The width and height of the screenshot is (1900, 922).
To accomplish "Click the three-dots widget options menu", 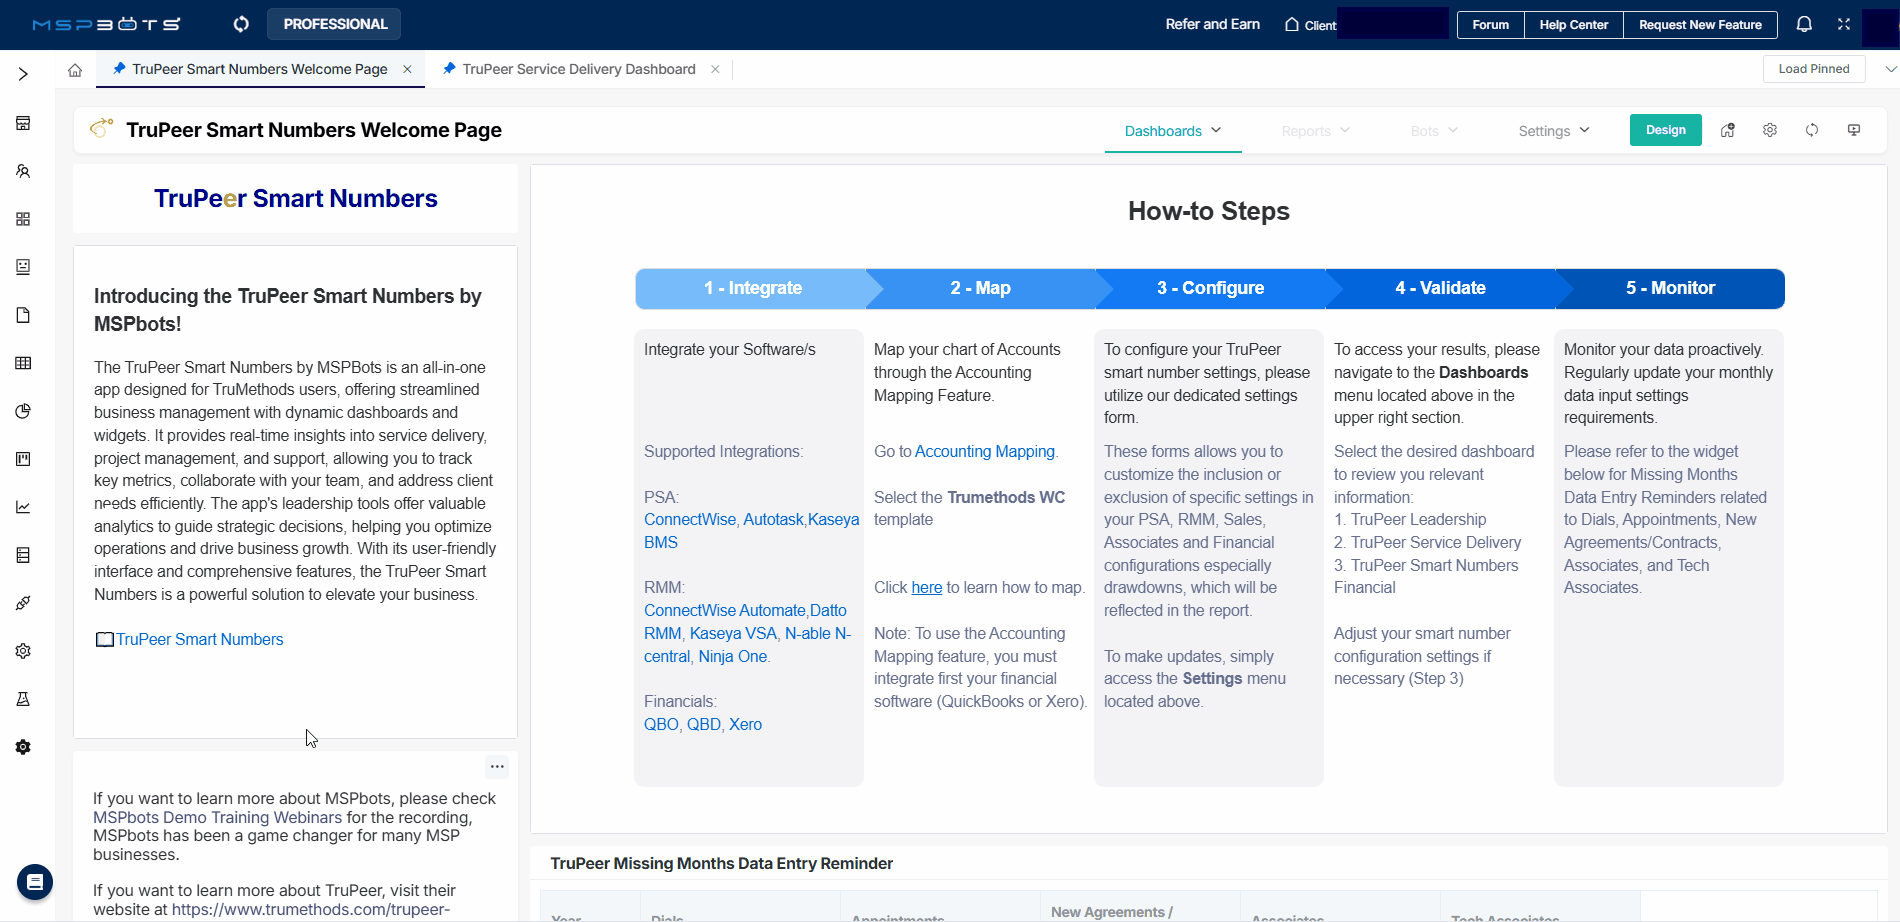I will pos(497,767).
